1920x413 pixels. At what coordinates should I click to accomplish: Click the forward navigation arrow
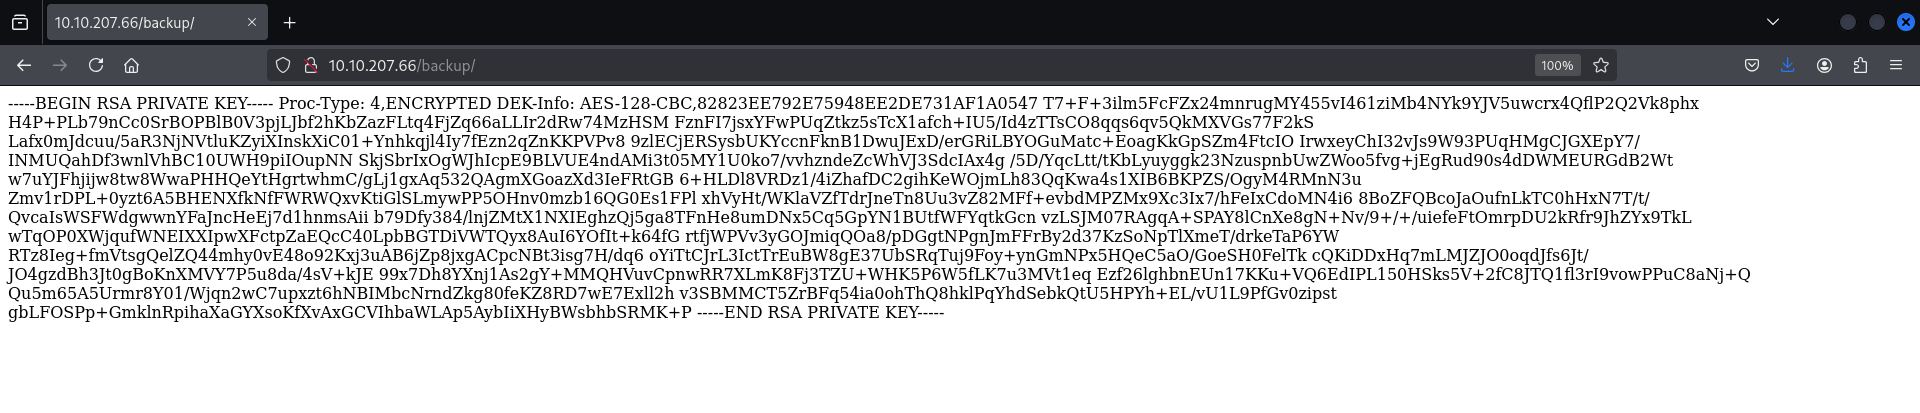(60, 65)
